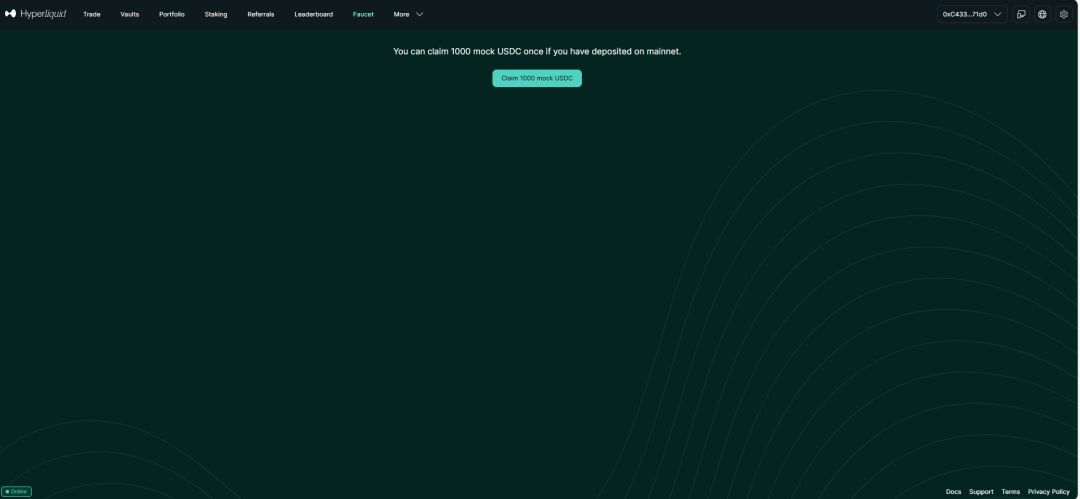Select the Faucet tab
Image resolution: width=1080 pixels, height=499 pixels.
pyautogui.click(x=363, y=14)
